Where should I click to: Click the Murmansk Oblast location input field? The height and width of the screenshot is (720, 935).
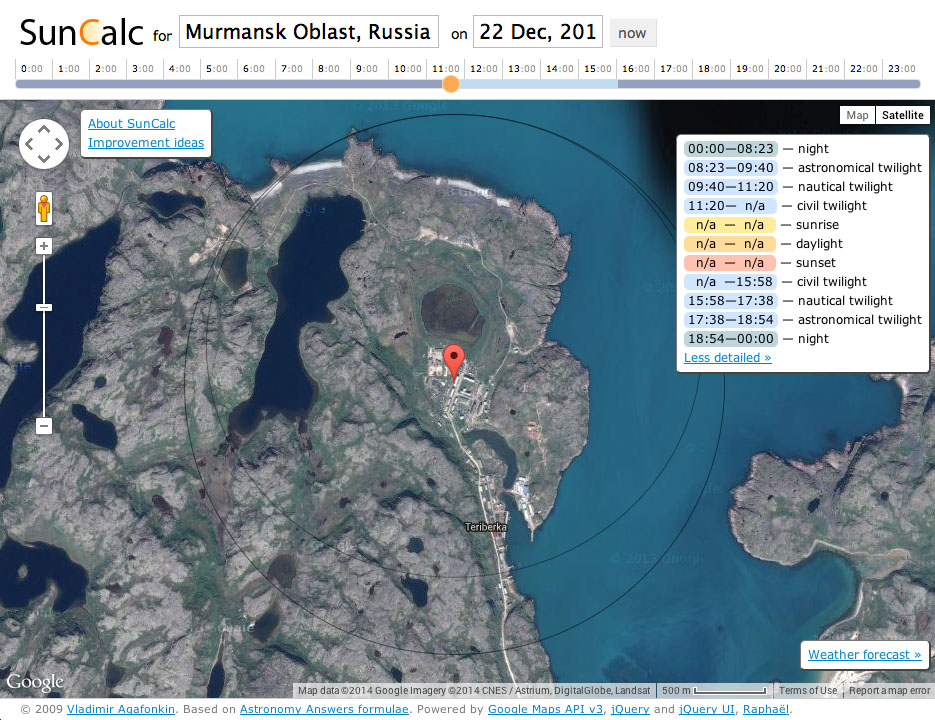click(308, 32)
